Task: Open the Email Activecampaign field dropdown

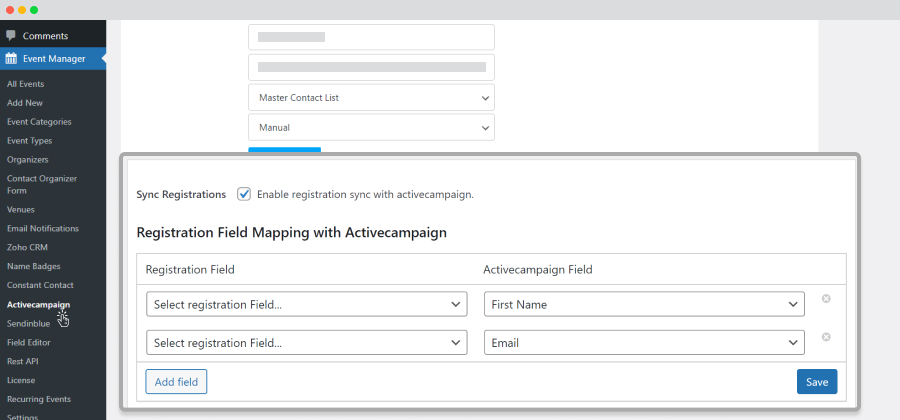Action: [x=644, y=343]
